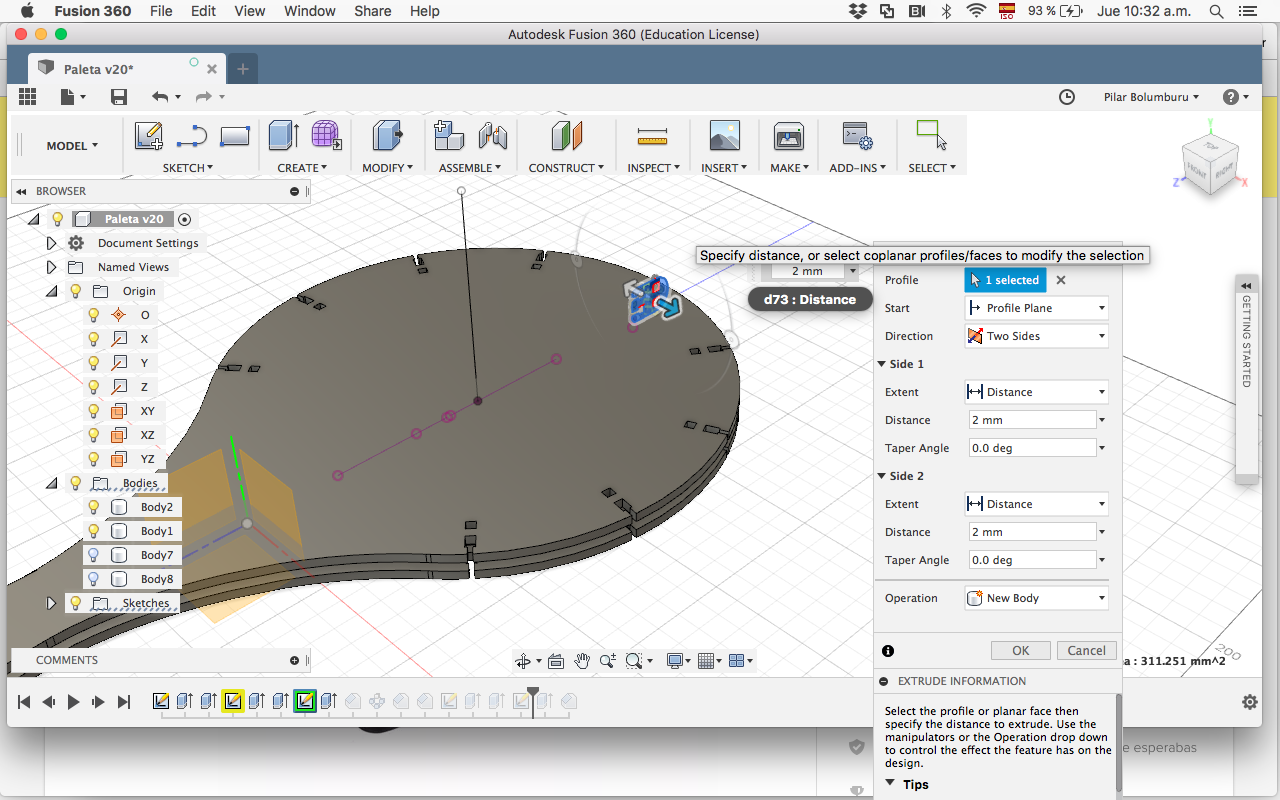Image resolution: width=1280 pixels, height=800 pixels.
Task: Open the Create Form sculpt tool
Action: point(326,136)
